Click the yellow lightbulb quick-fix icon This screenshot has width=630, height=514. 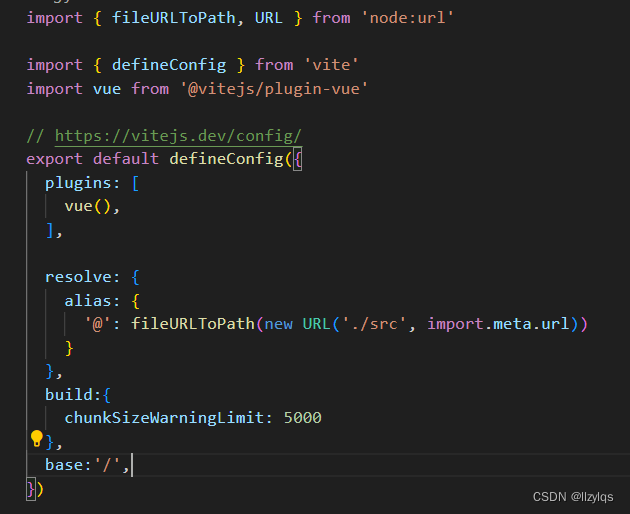[x=37, y=438]
